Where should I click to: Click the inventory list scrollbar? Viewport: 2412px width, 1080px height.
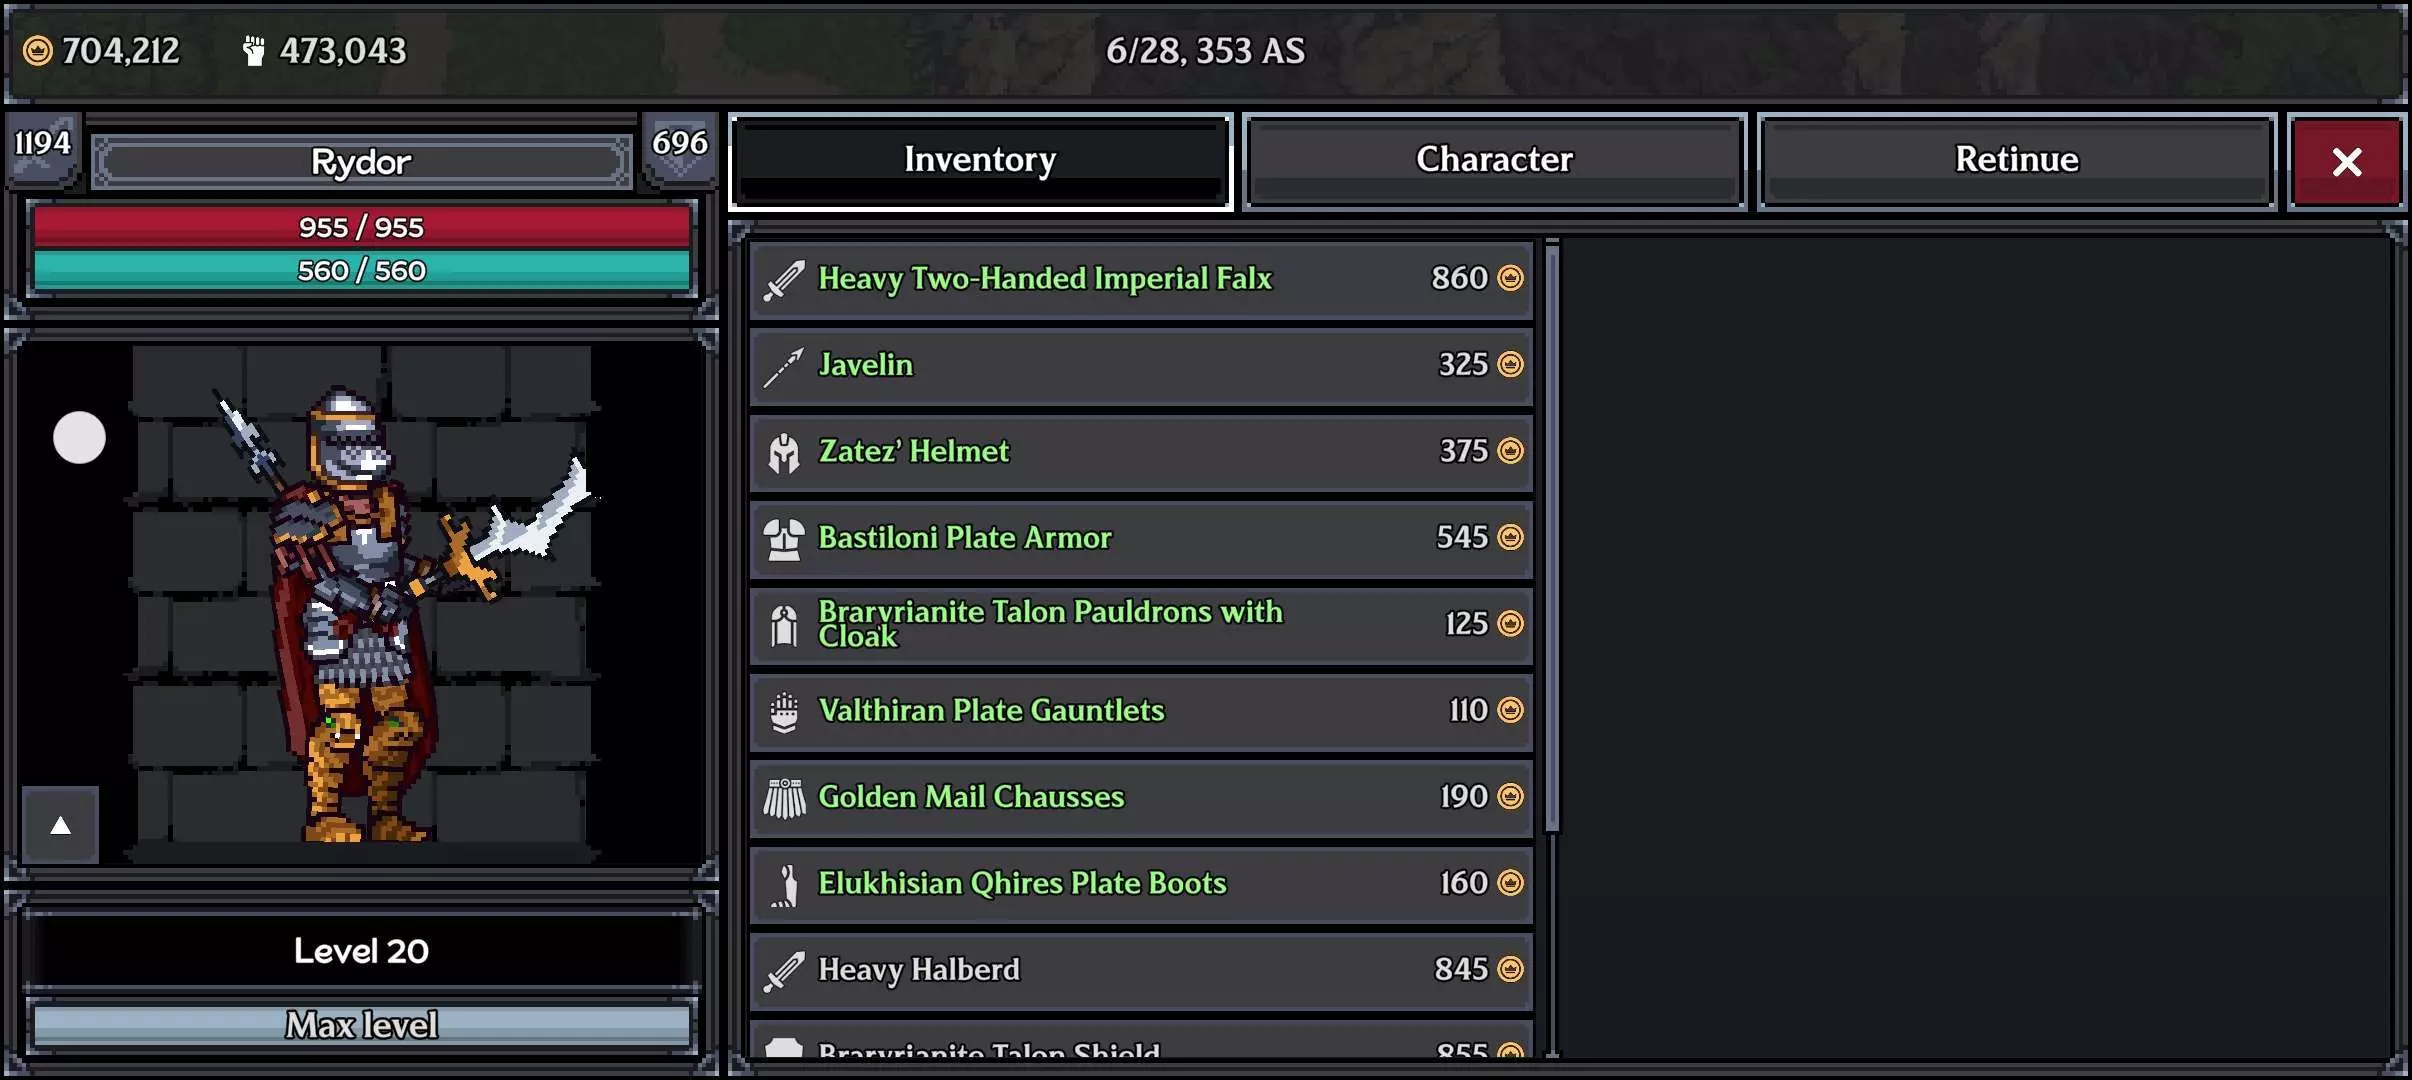tap(1552, 540)
